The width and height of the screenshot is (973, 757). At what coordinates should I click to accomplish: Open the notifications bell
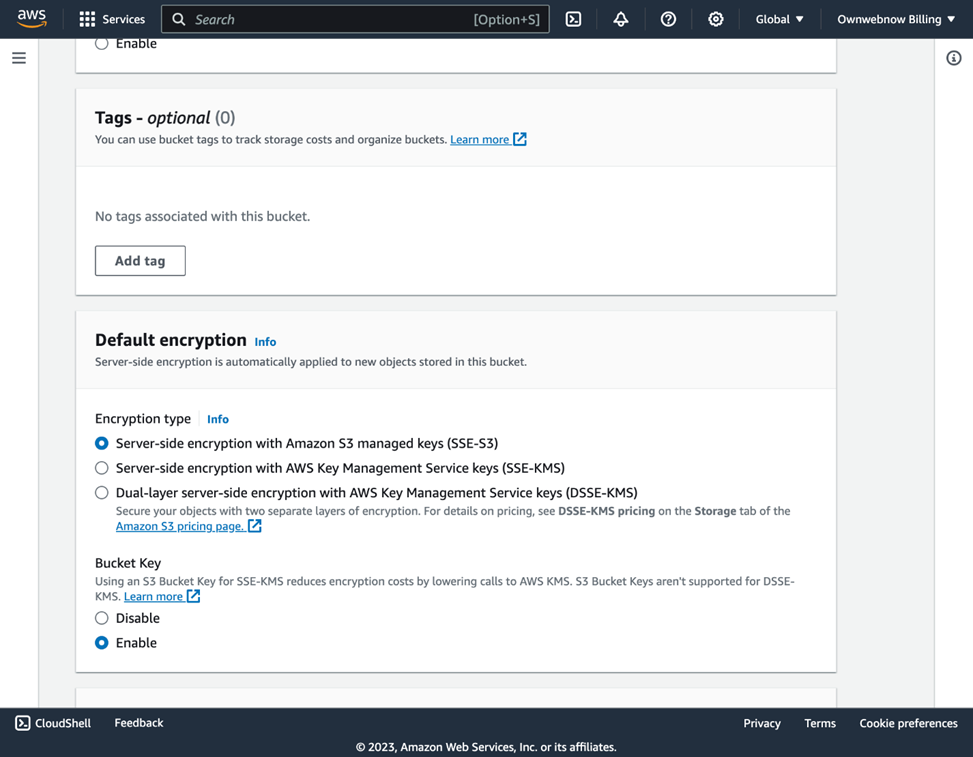pos(621,19)
